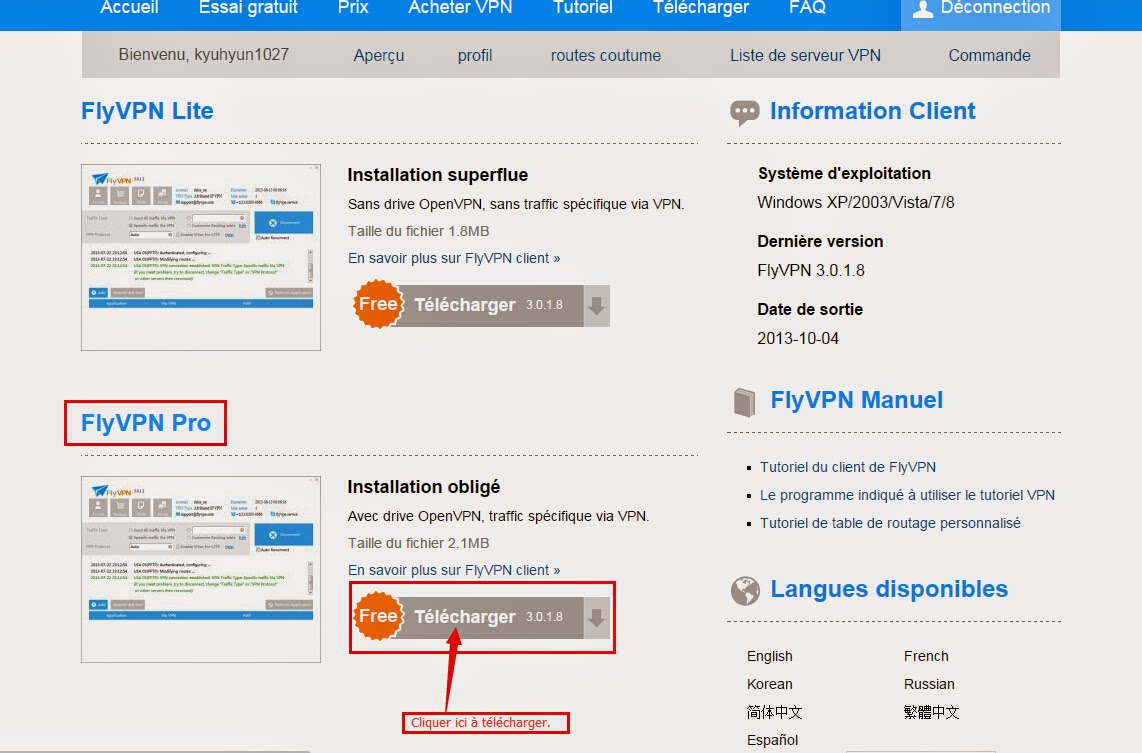Click the Free badge on Pro download

[378, 616]
